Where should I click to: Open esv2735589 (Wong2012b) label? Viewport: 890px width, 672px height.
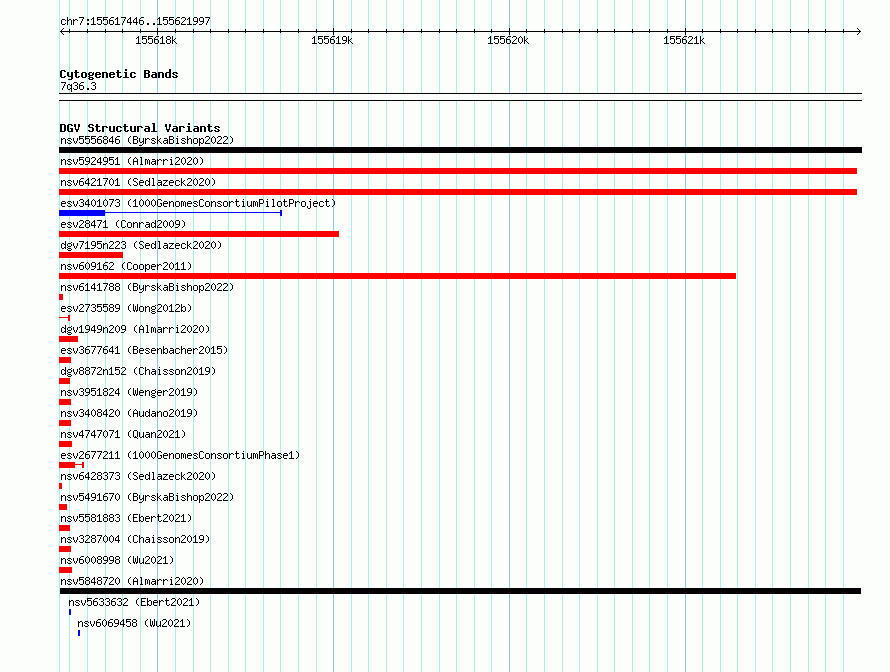[126, 308]
